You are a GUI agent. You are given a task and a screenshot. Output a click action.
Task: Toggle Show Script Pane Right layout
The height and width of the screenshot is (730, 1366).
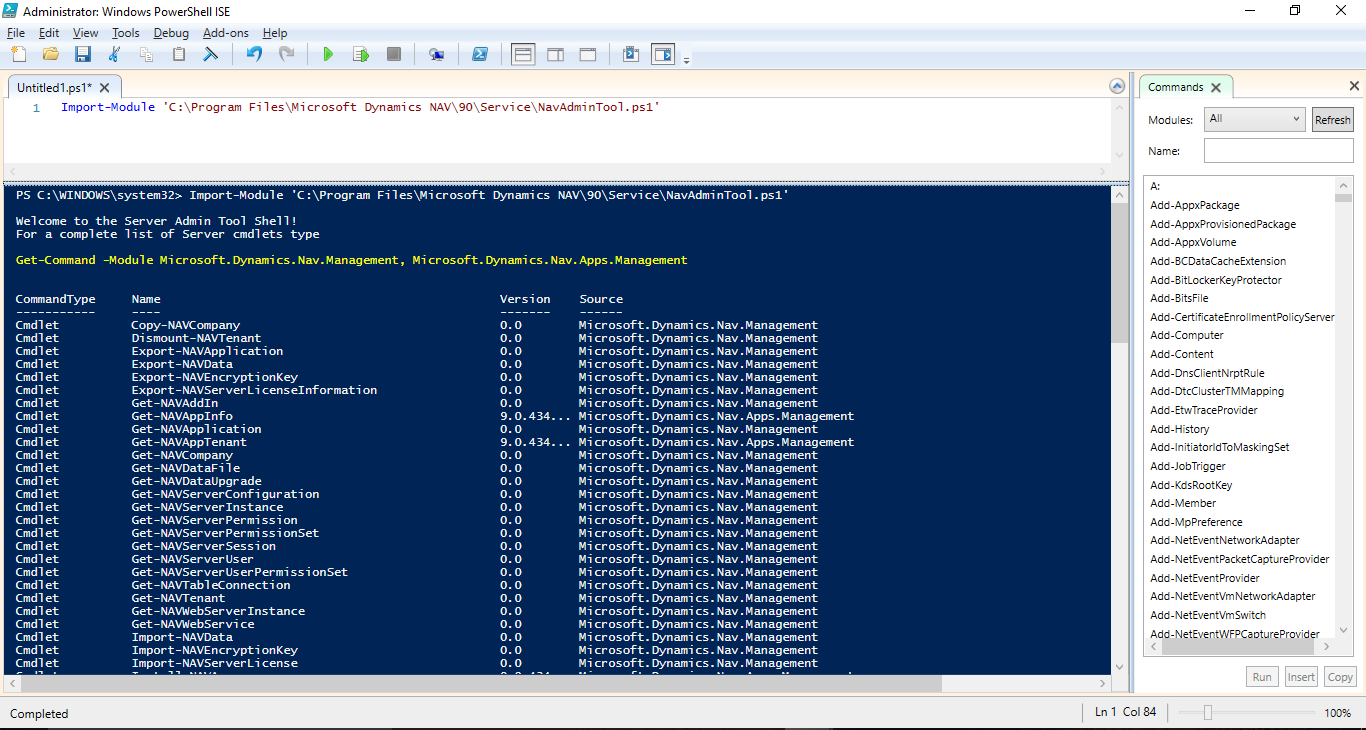[555, 54]
